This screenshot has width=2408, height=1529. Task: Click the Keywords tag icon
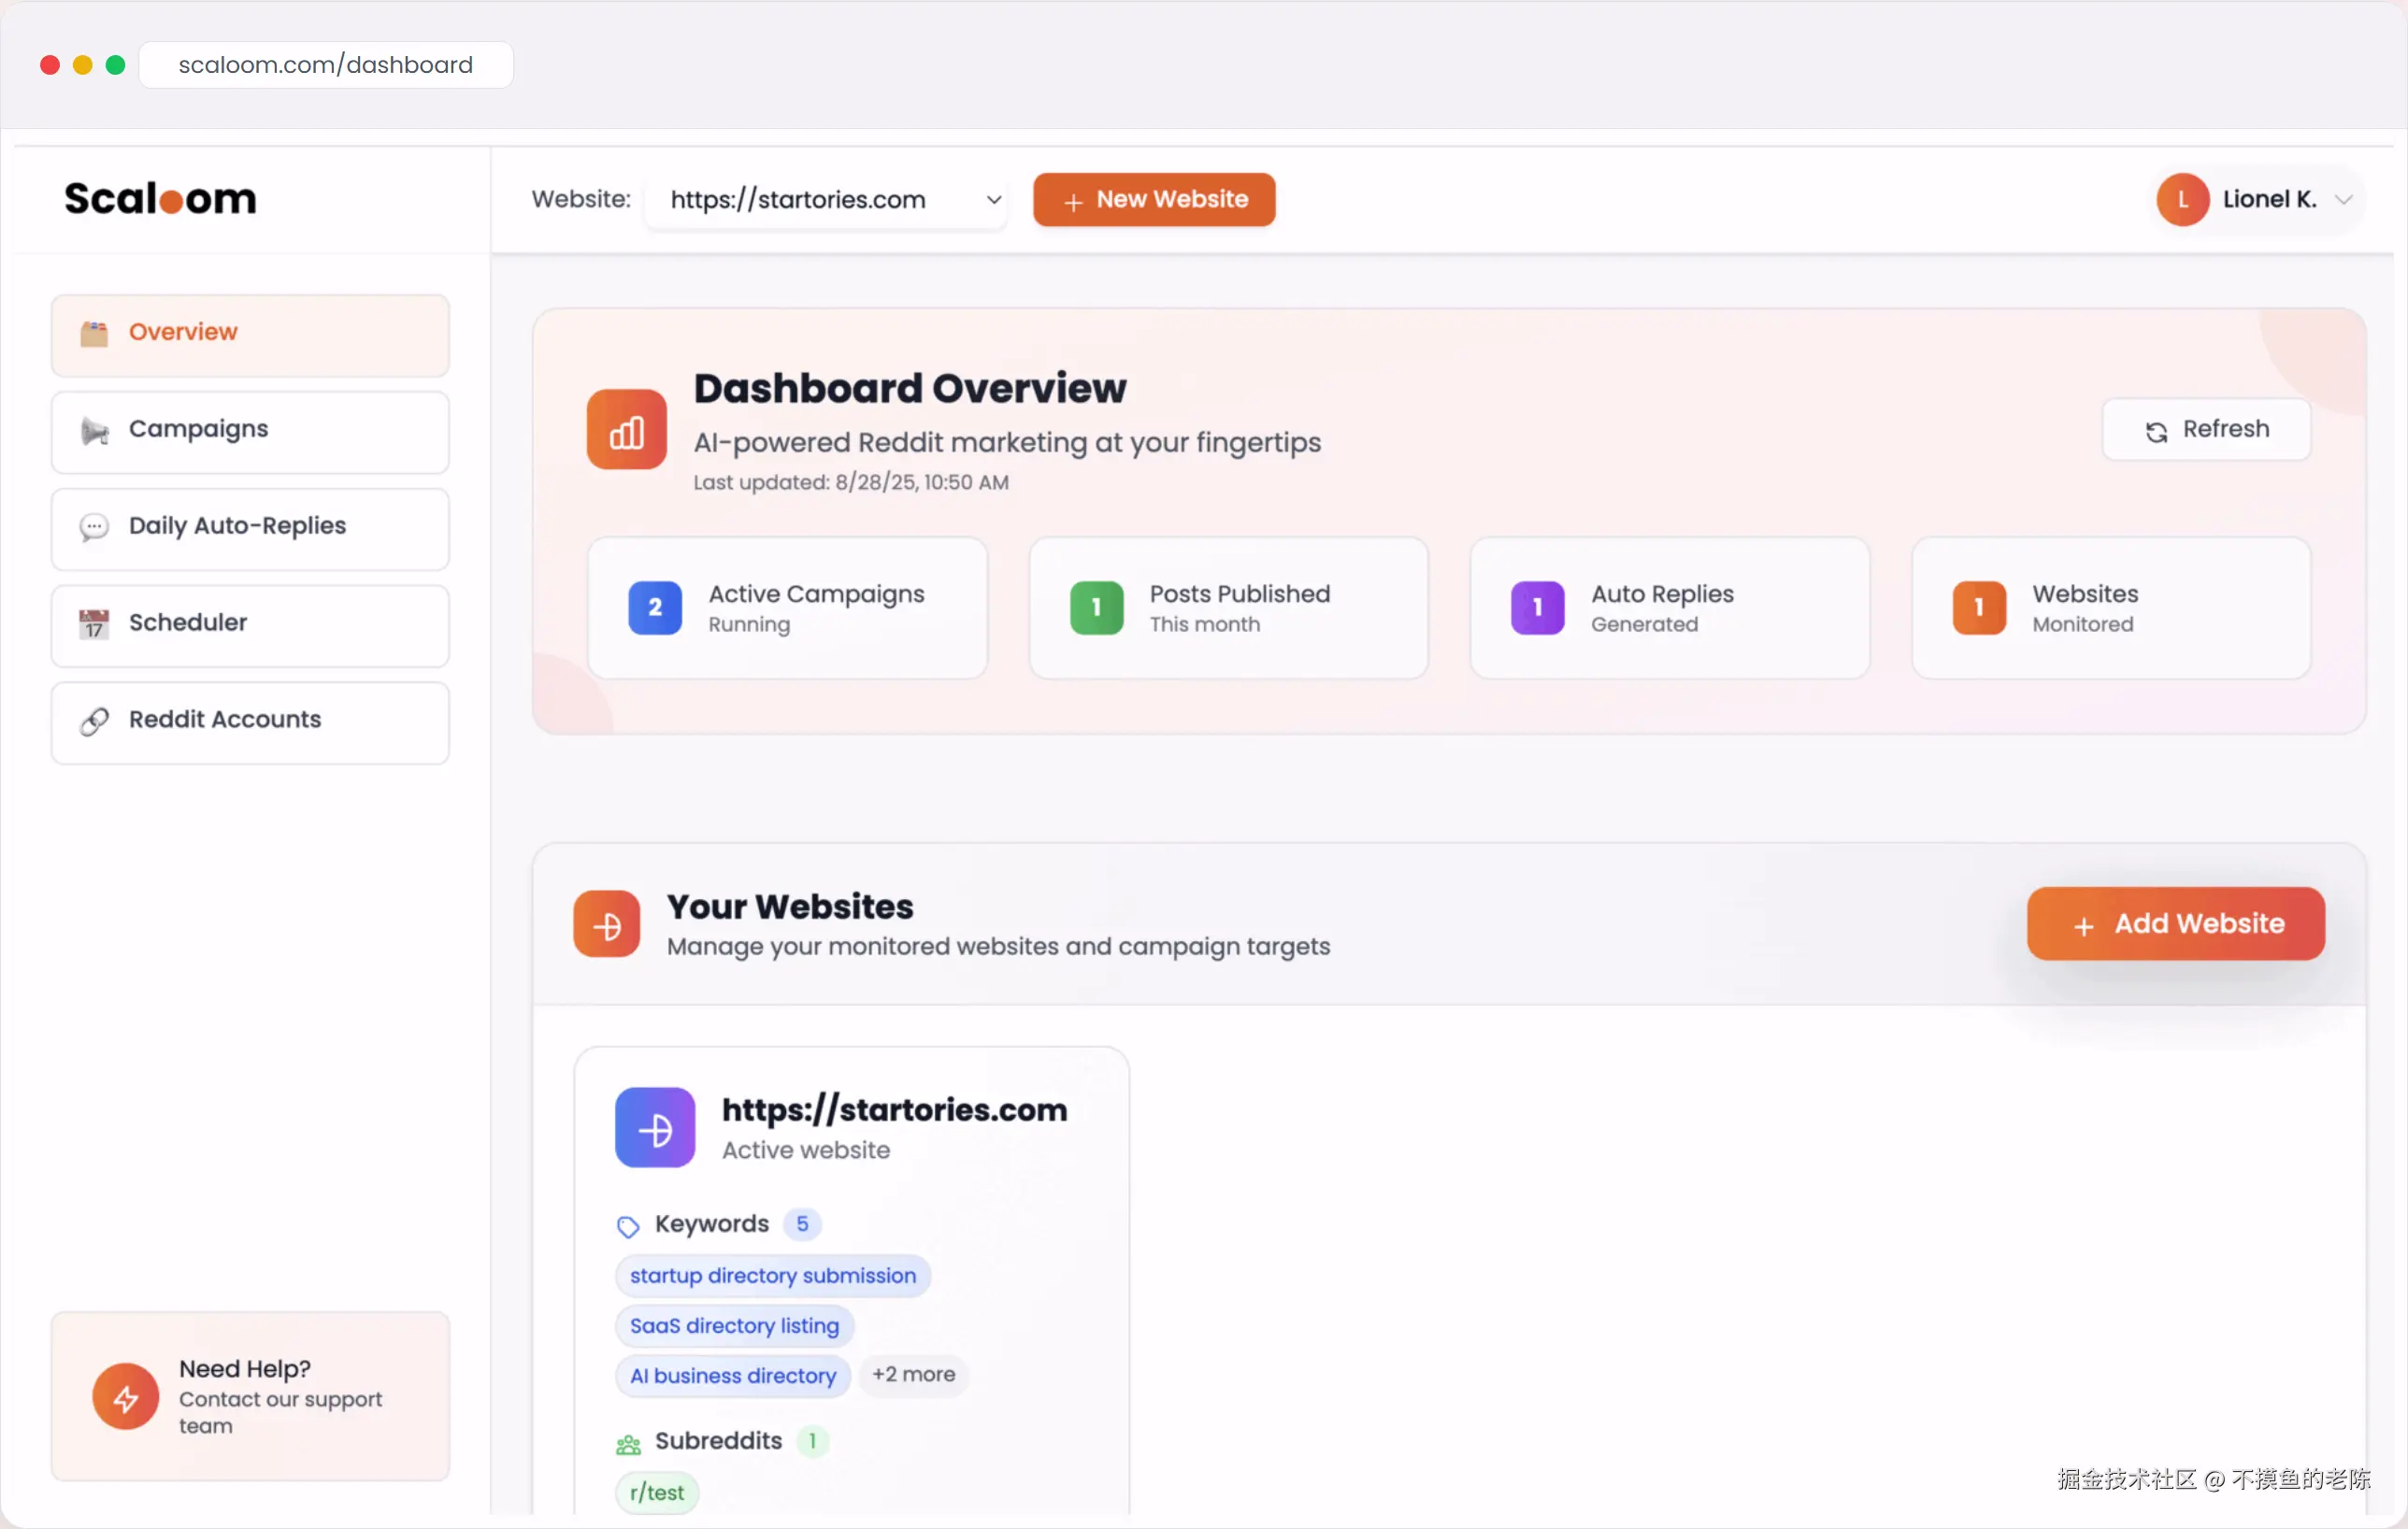pyautogui.click(x=627, y=1225)
